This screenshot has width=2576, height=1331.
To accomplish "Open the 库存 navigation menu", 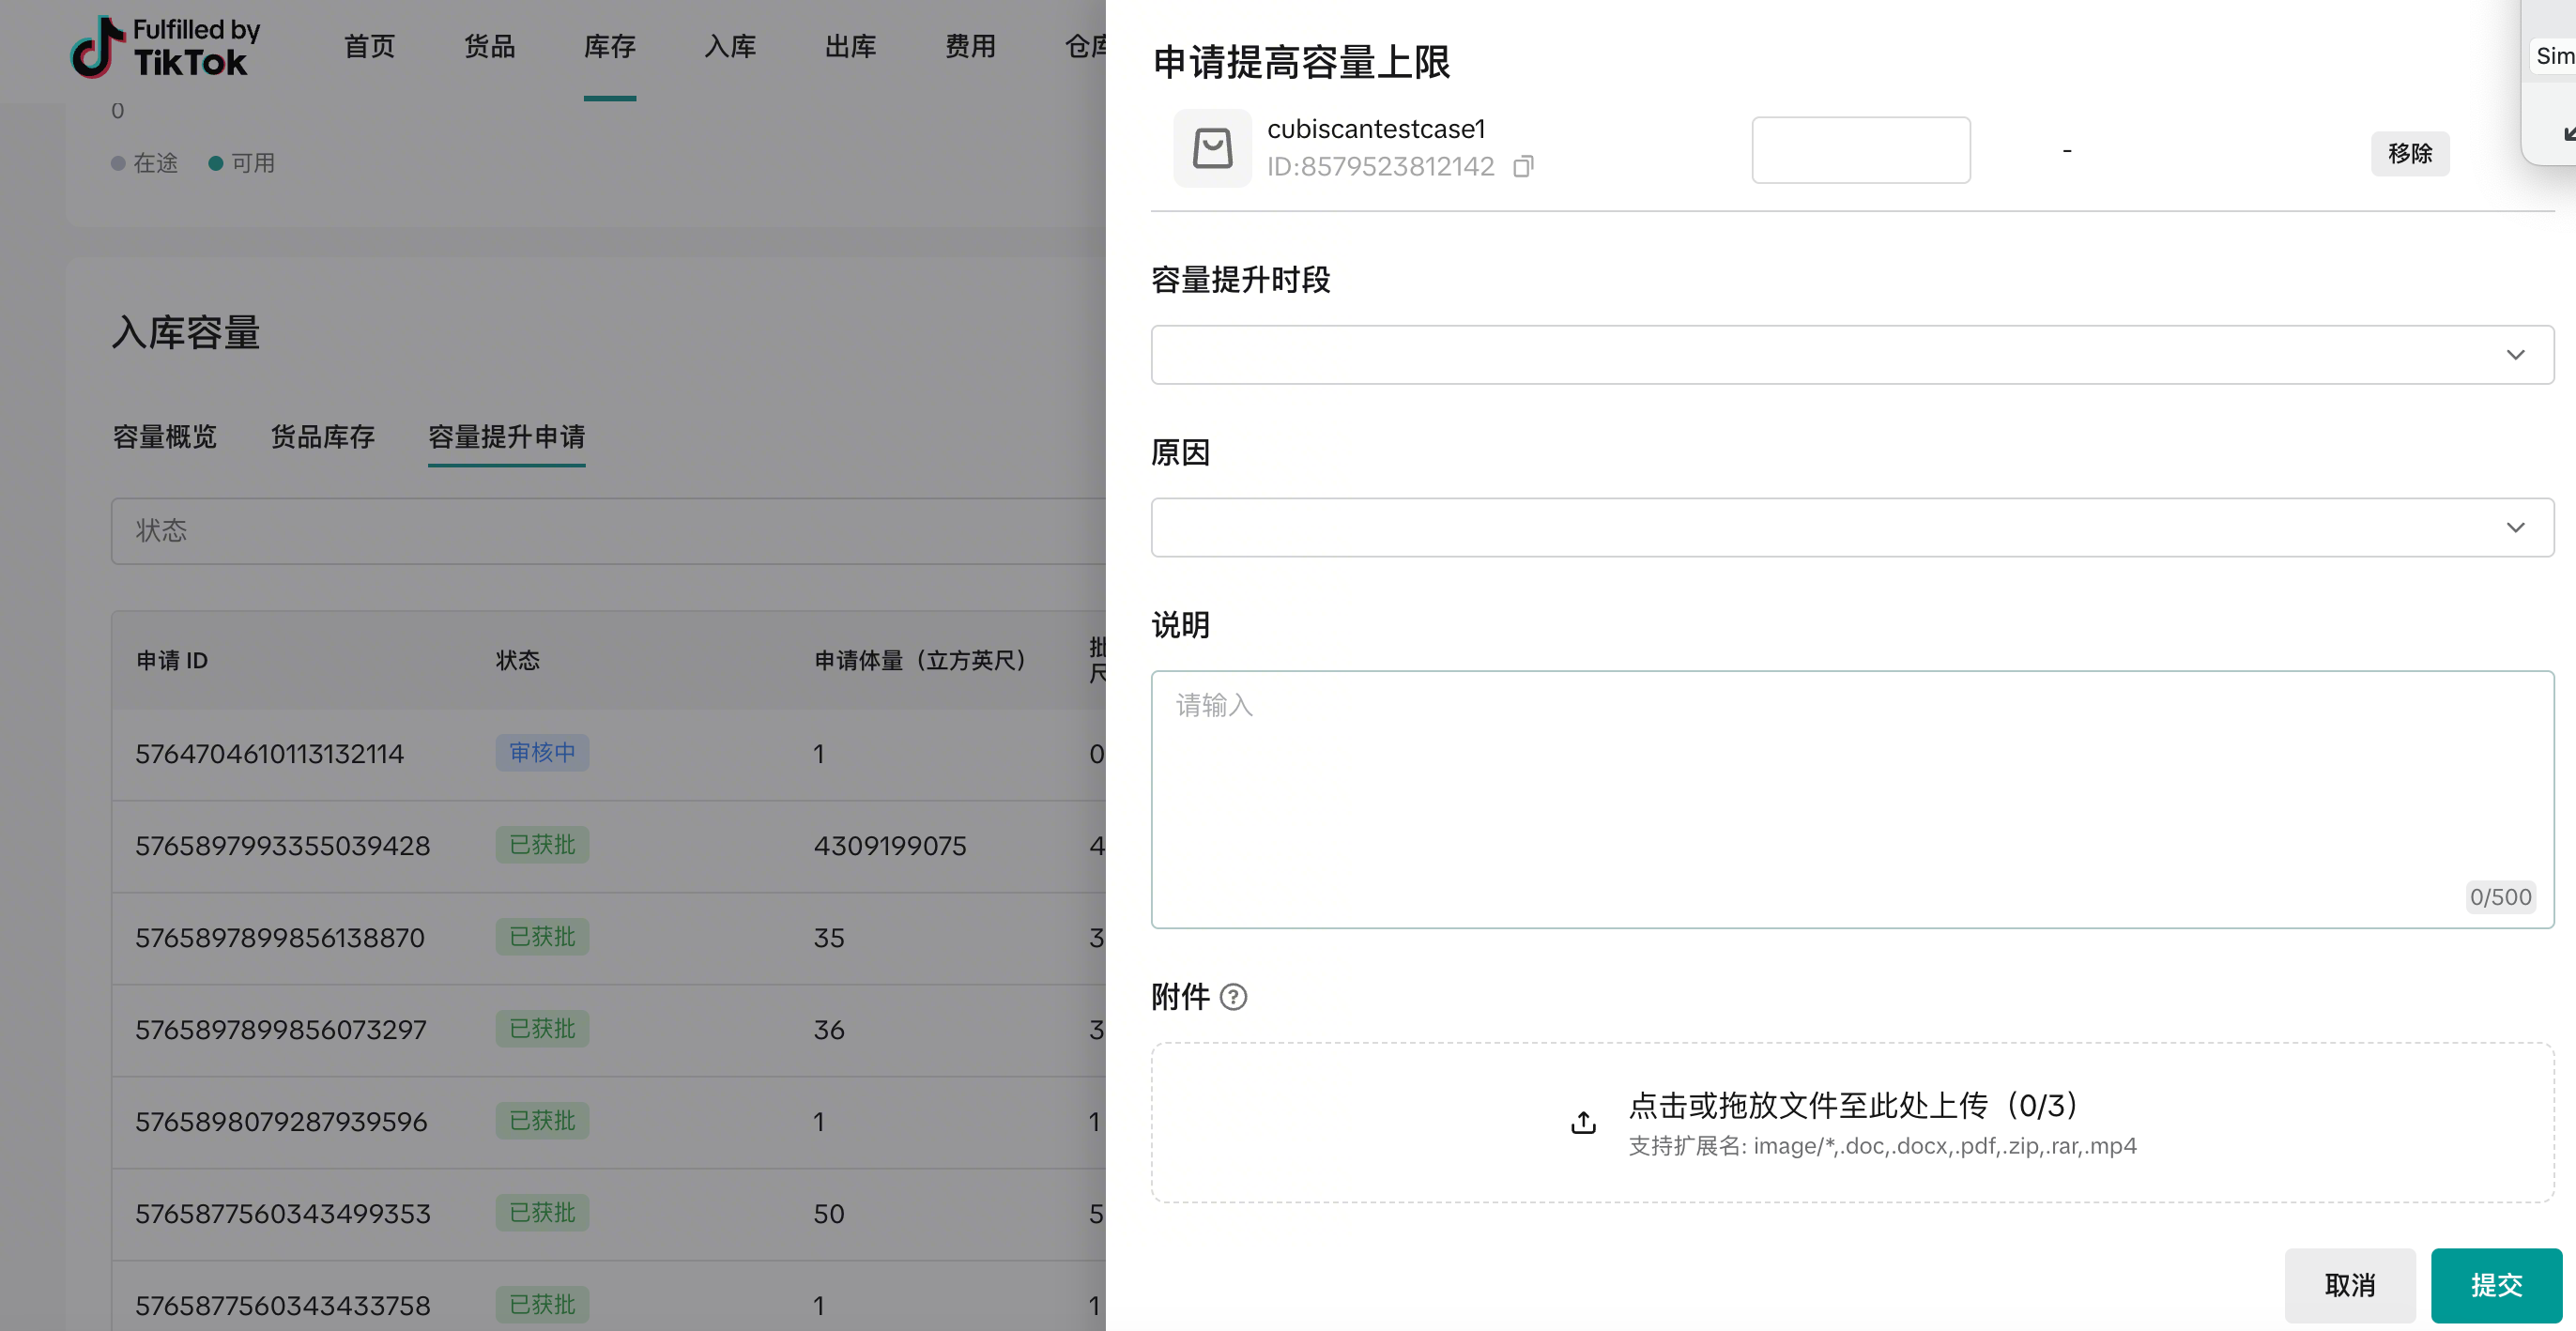I will (609, 47).
